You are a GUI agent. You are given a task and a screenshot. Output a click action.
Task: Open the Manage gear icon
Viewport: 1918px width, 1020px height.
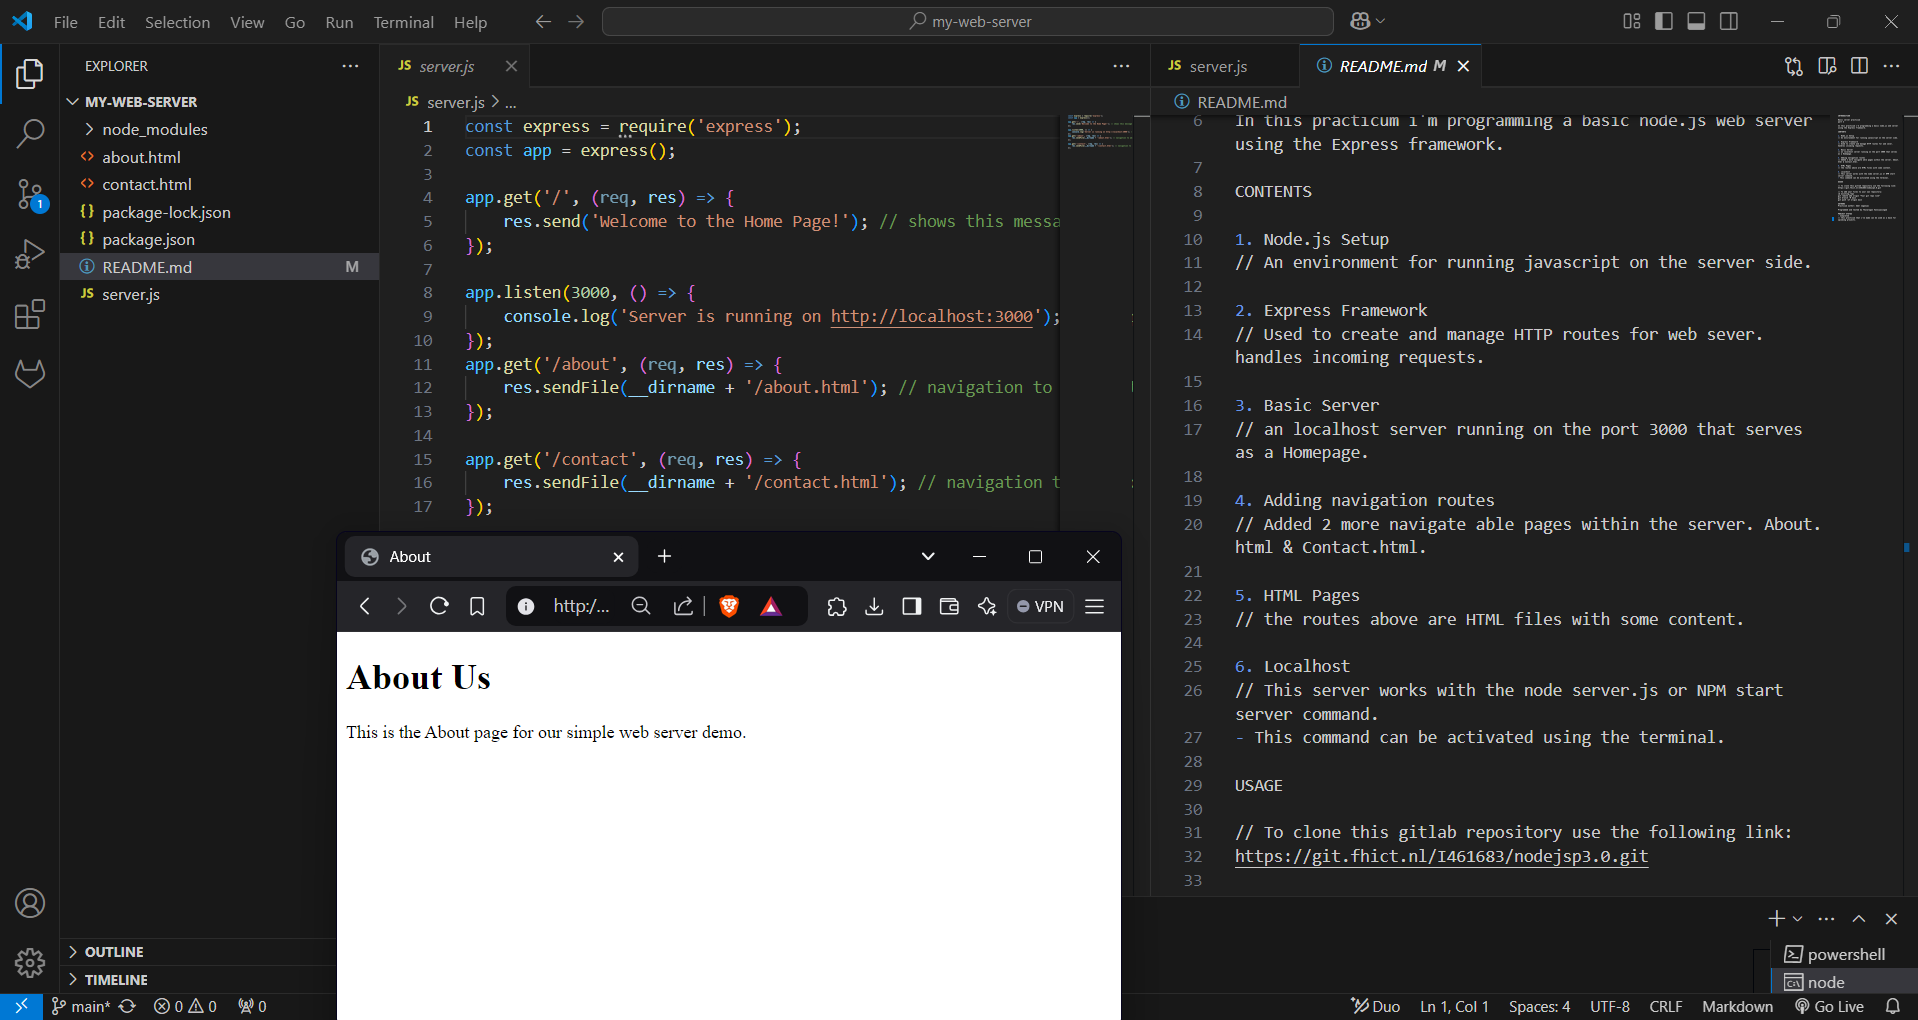[30, 963]
